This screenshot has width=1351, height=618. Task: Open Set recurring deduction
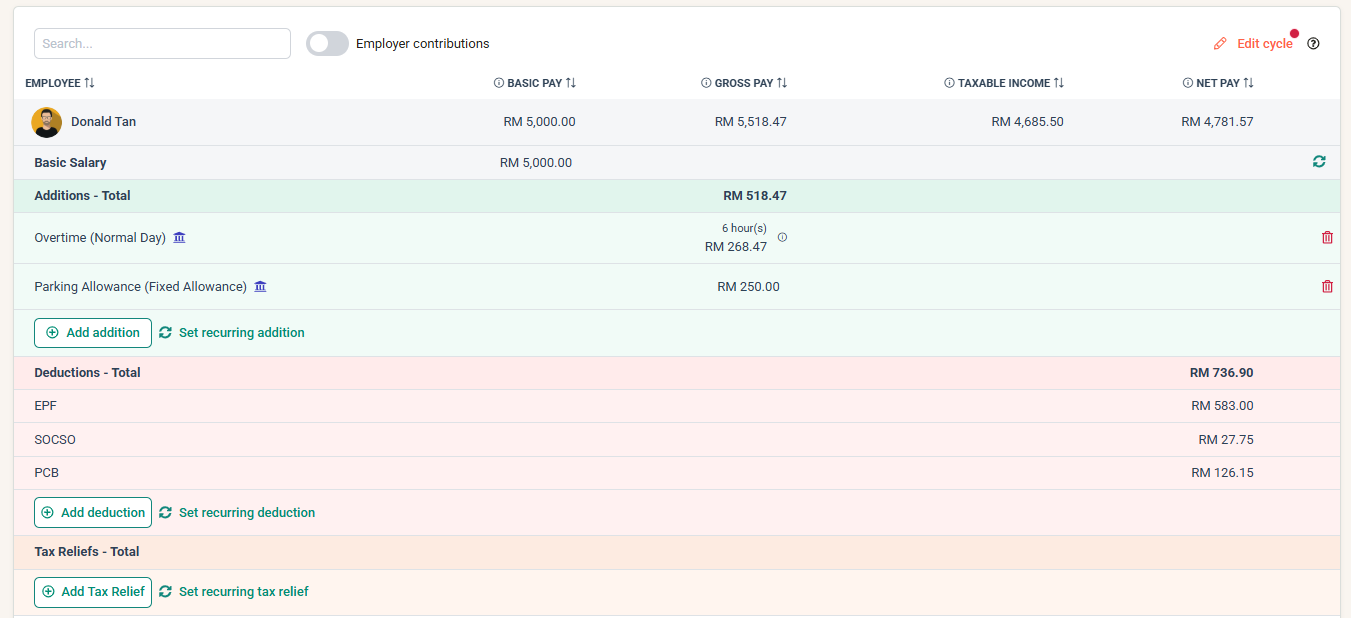(x=246, y=512)
